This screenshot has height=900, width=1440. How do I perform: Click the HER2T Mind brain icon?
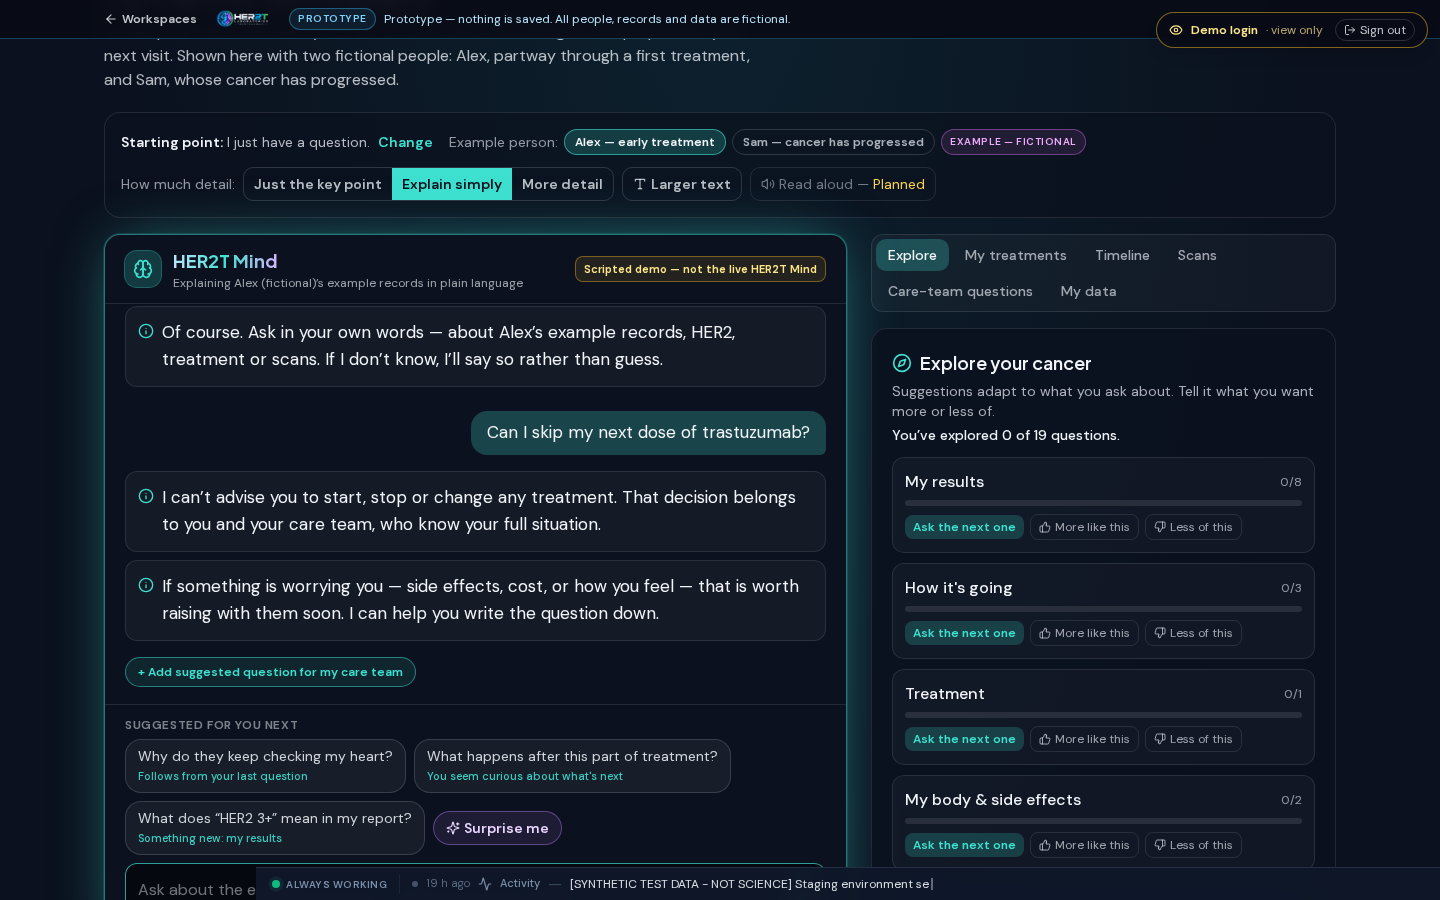[143, 269]
